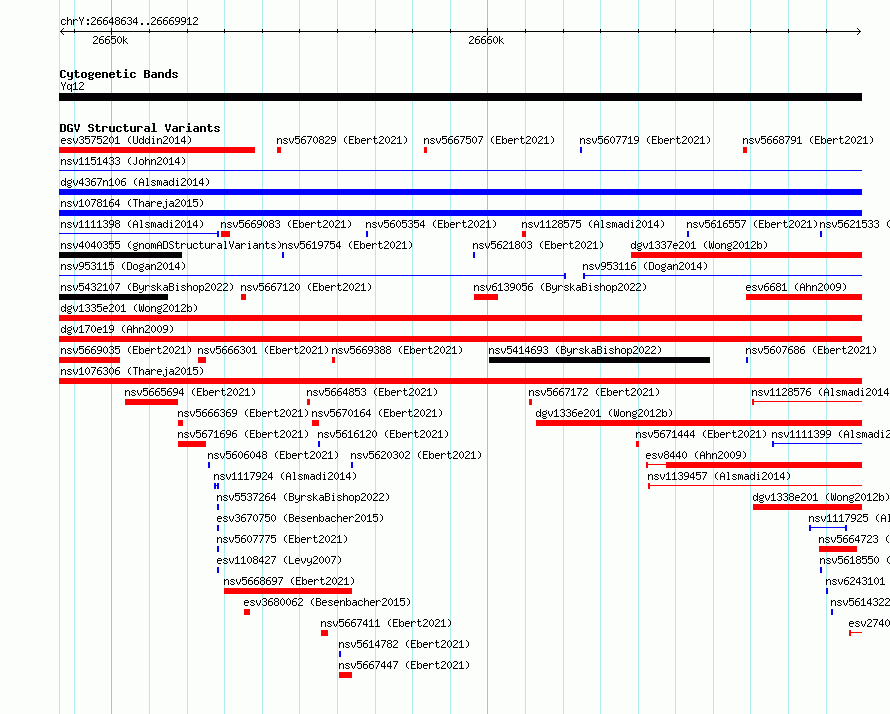Click the dgv4367n106 (Alsmadi2014) label
The image size is (890, 714).
[x=135, y=182]
